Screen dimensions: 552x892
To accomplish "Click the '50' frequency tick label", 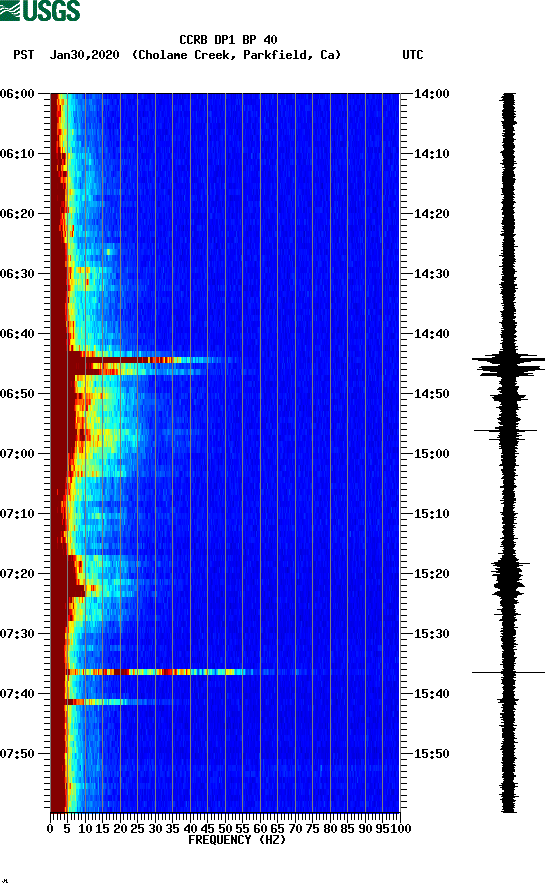I will tap(225, 829).
